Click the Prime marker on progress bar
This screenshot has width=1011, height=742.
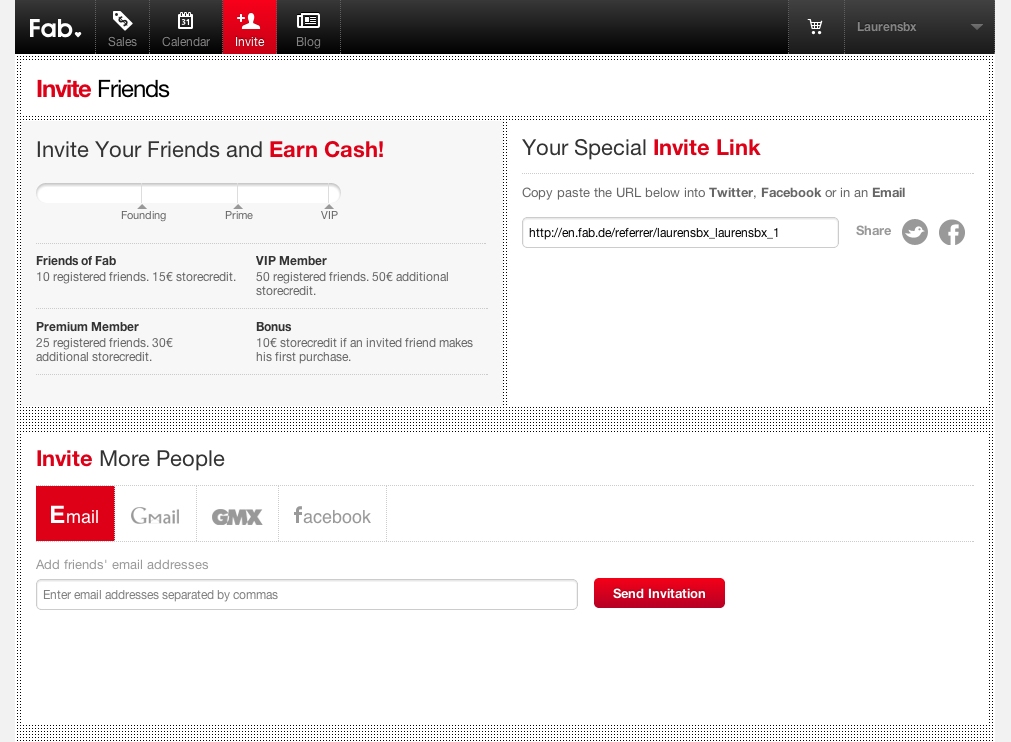click(238, 207)
